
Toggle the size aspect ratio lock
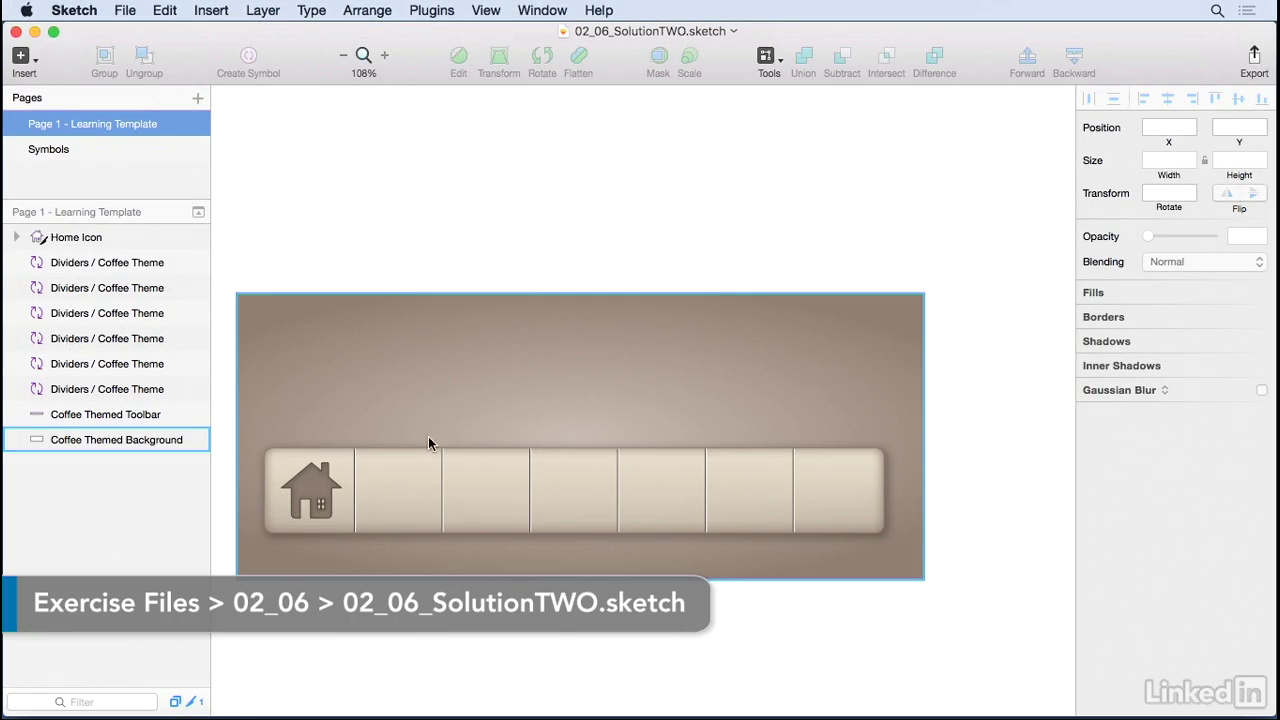[x=1205, y=160]
